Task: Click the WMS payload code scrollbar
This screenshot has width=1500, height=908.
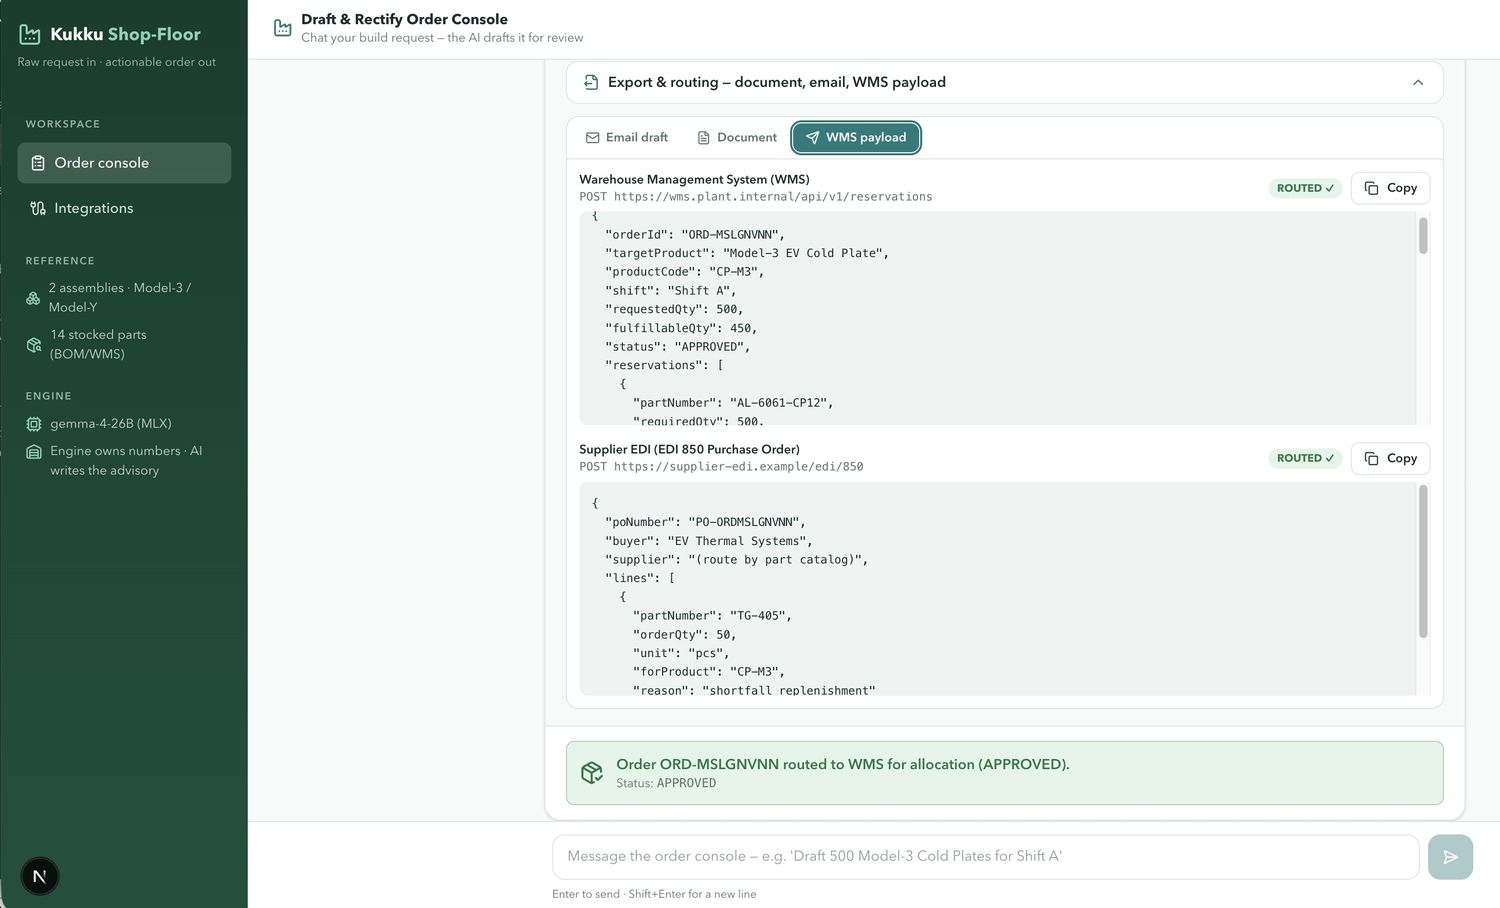Action: pyautogui.click(x=1423, y=236)
